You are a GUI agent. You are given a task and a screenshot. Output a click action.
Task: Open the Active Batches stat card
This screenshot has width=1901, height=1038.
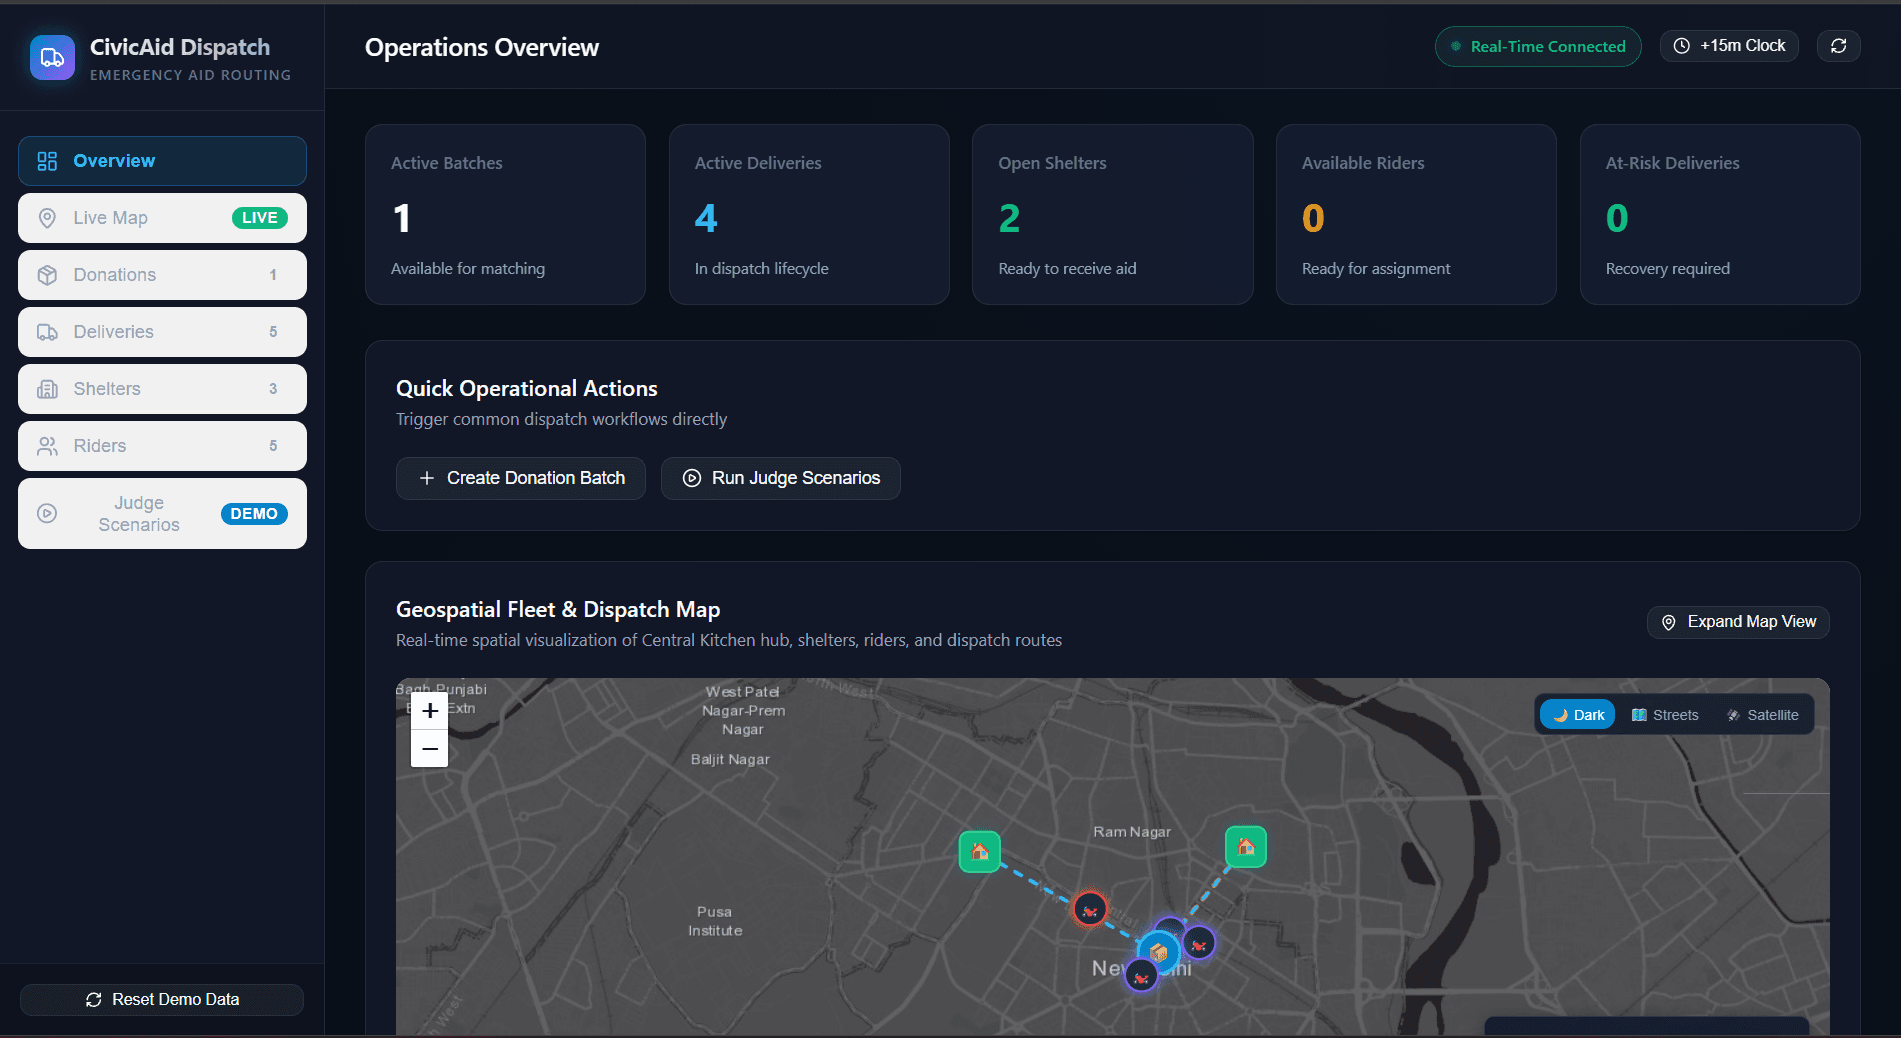(505, 214)
